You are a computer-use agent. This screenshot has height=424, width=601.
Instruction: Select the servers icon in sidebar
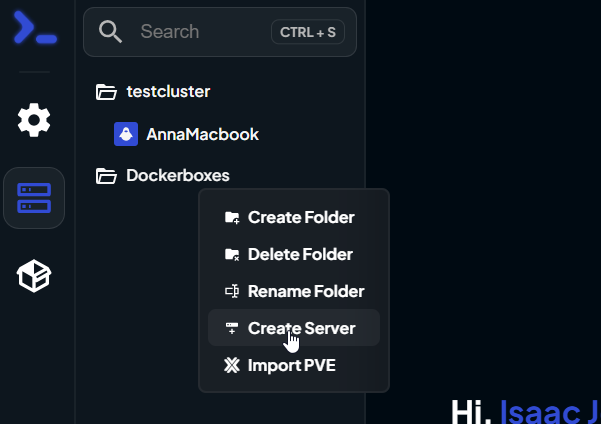pos(34,198)
